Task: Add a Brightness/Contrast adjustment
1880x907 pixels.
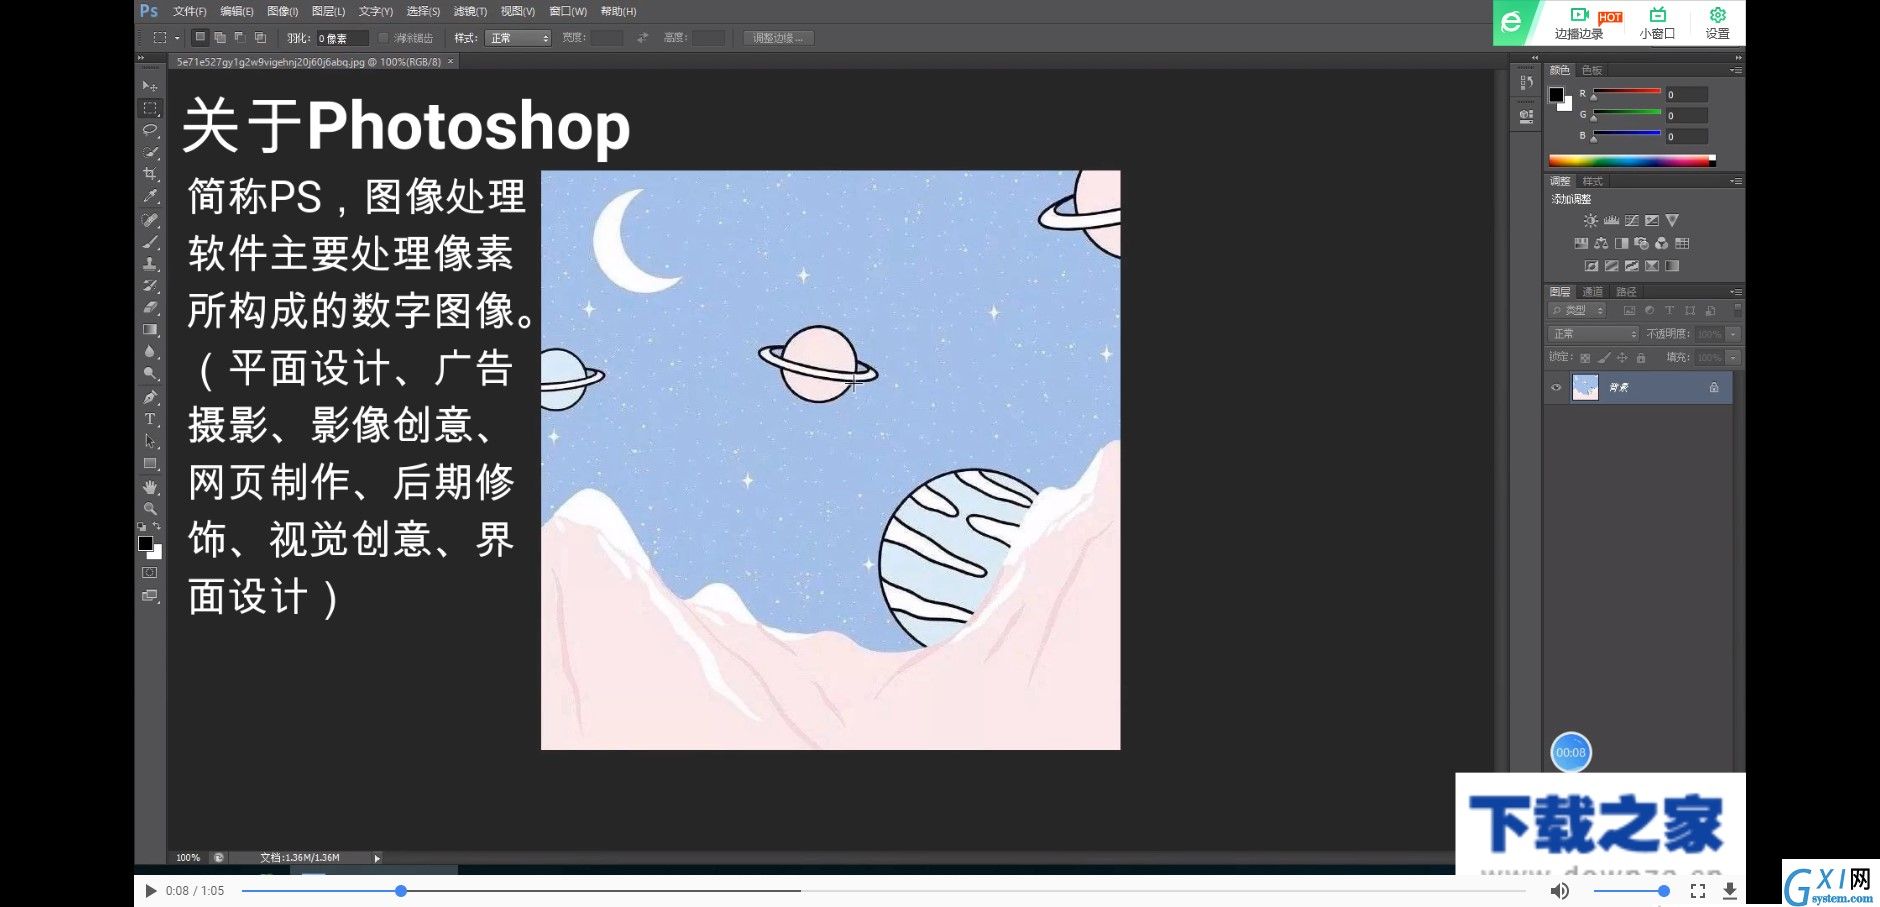Action: coord(1590,221)
